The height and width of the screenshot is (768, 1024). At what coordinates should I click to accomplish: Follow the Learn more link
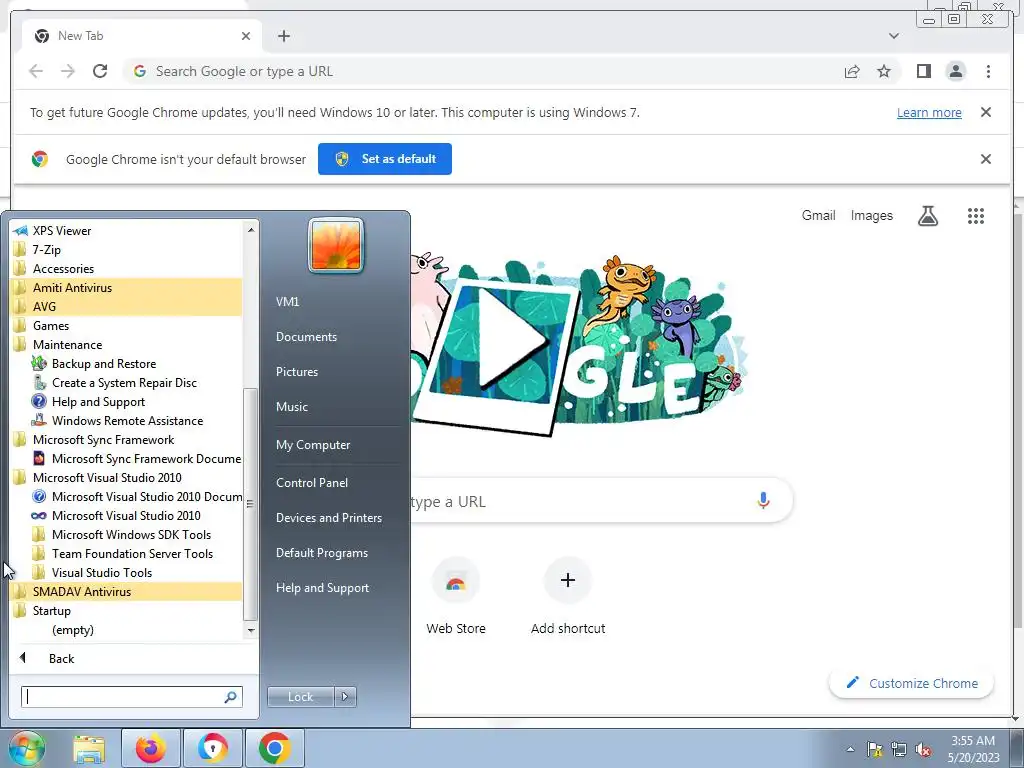pyautogui.click(x=929, y=112)
